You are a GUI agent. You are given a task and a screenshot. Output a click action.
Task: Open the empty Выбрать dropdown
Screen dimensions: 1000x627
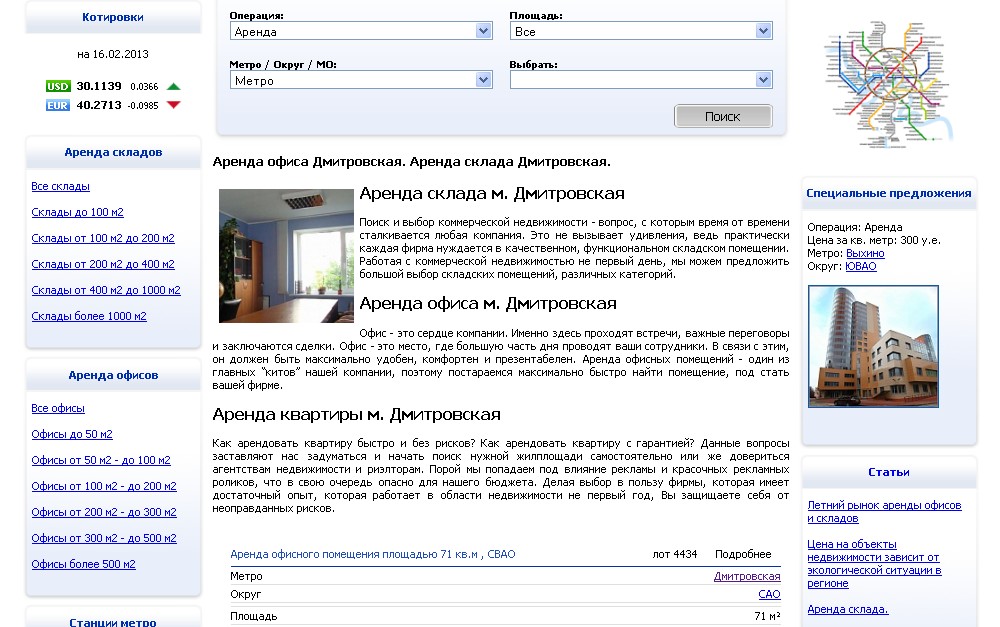click(641, 80)
